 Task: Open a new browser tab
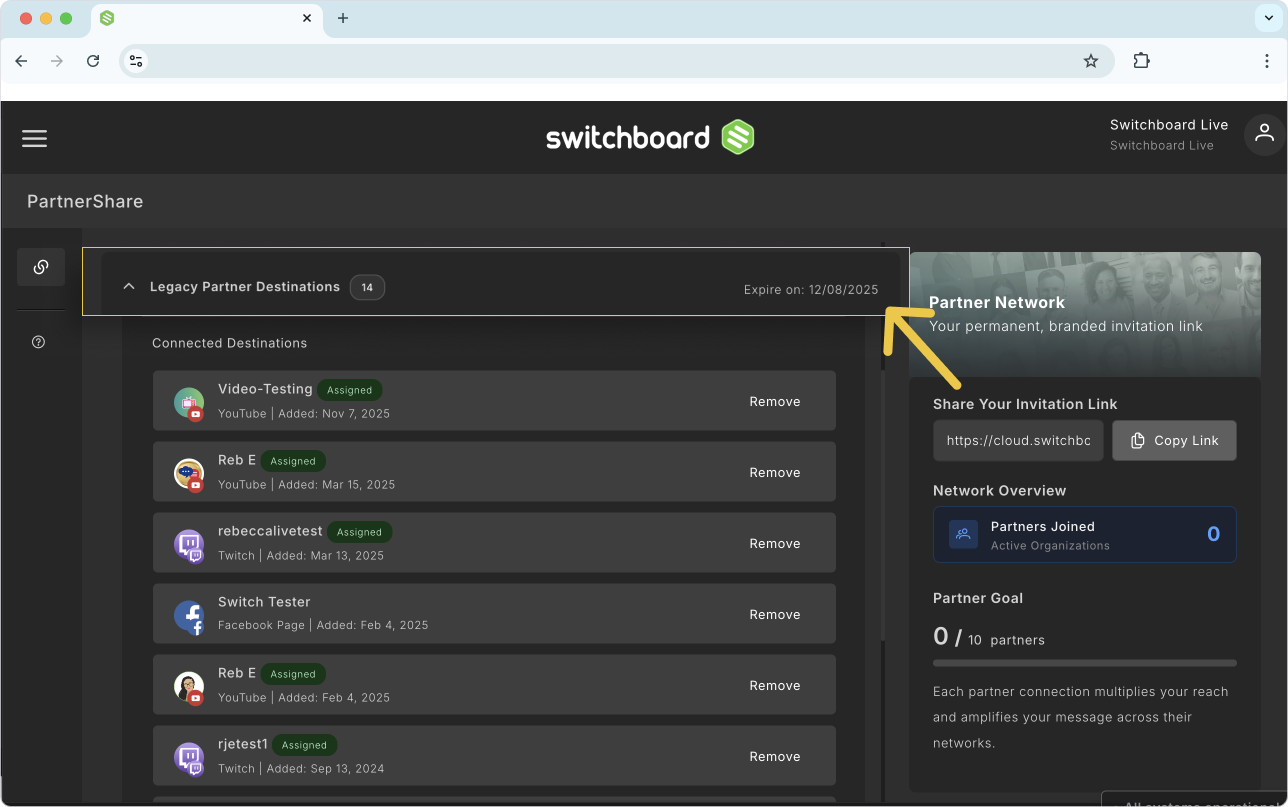click(x=343, y=18)
